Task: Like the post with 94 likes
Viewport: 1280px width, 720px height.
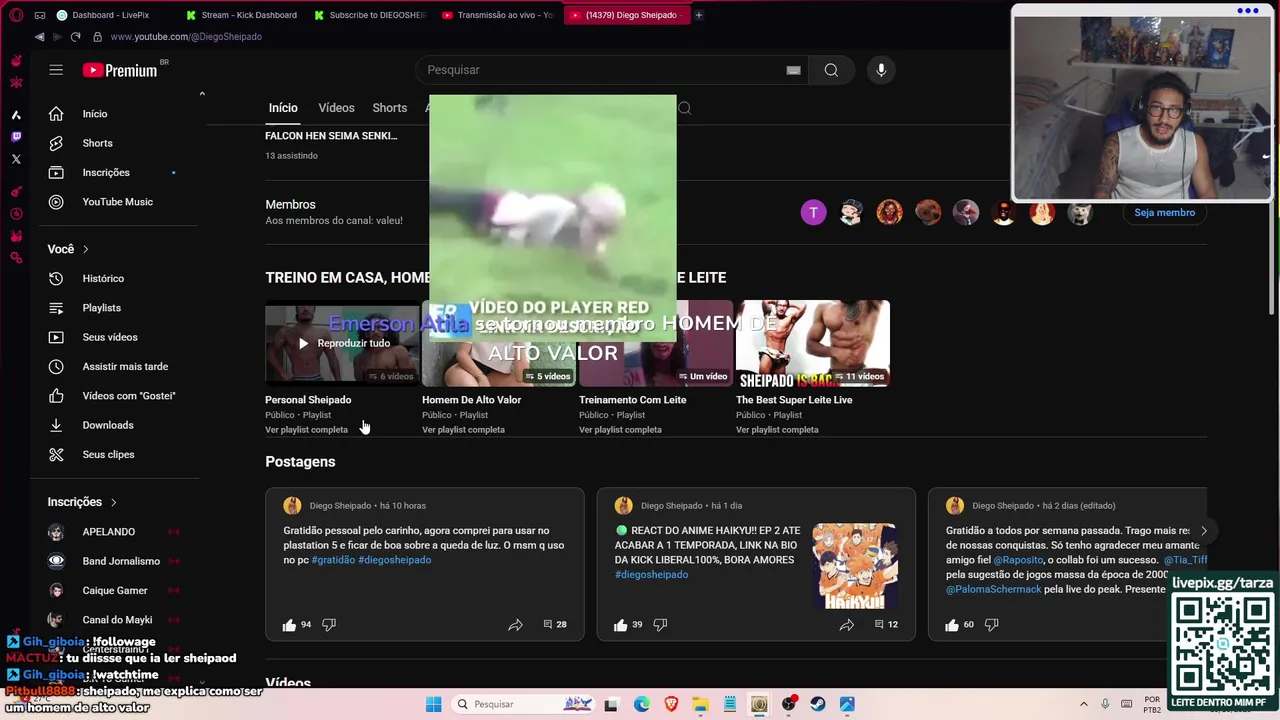Action: tap(290, 625)
